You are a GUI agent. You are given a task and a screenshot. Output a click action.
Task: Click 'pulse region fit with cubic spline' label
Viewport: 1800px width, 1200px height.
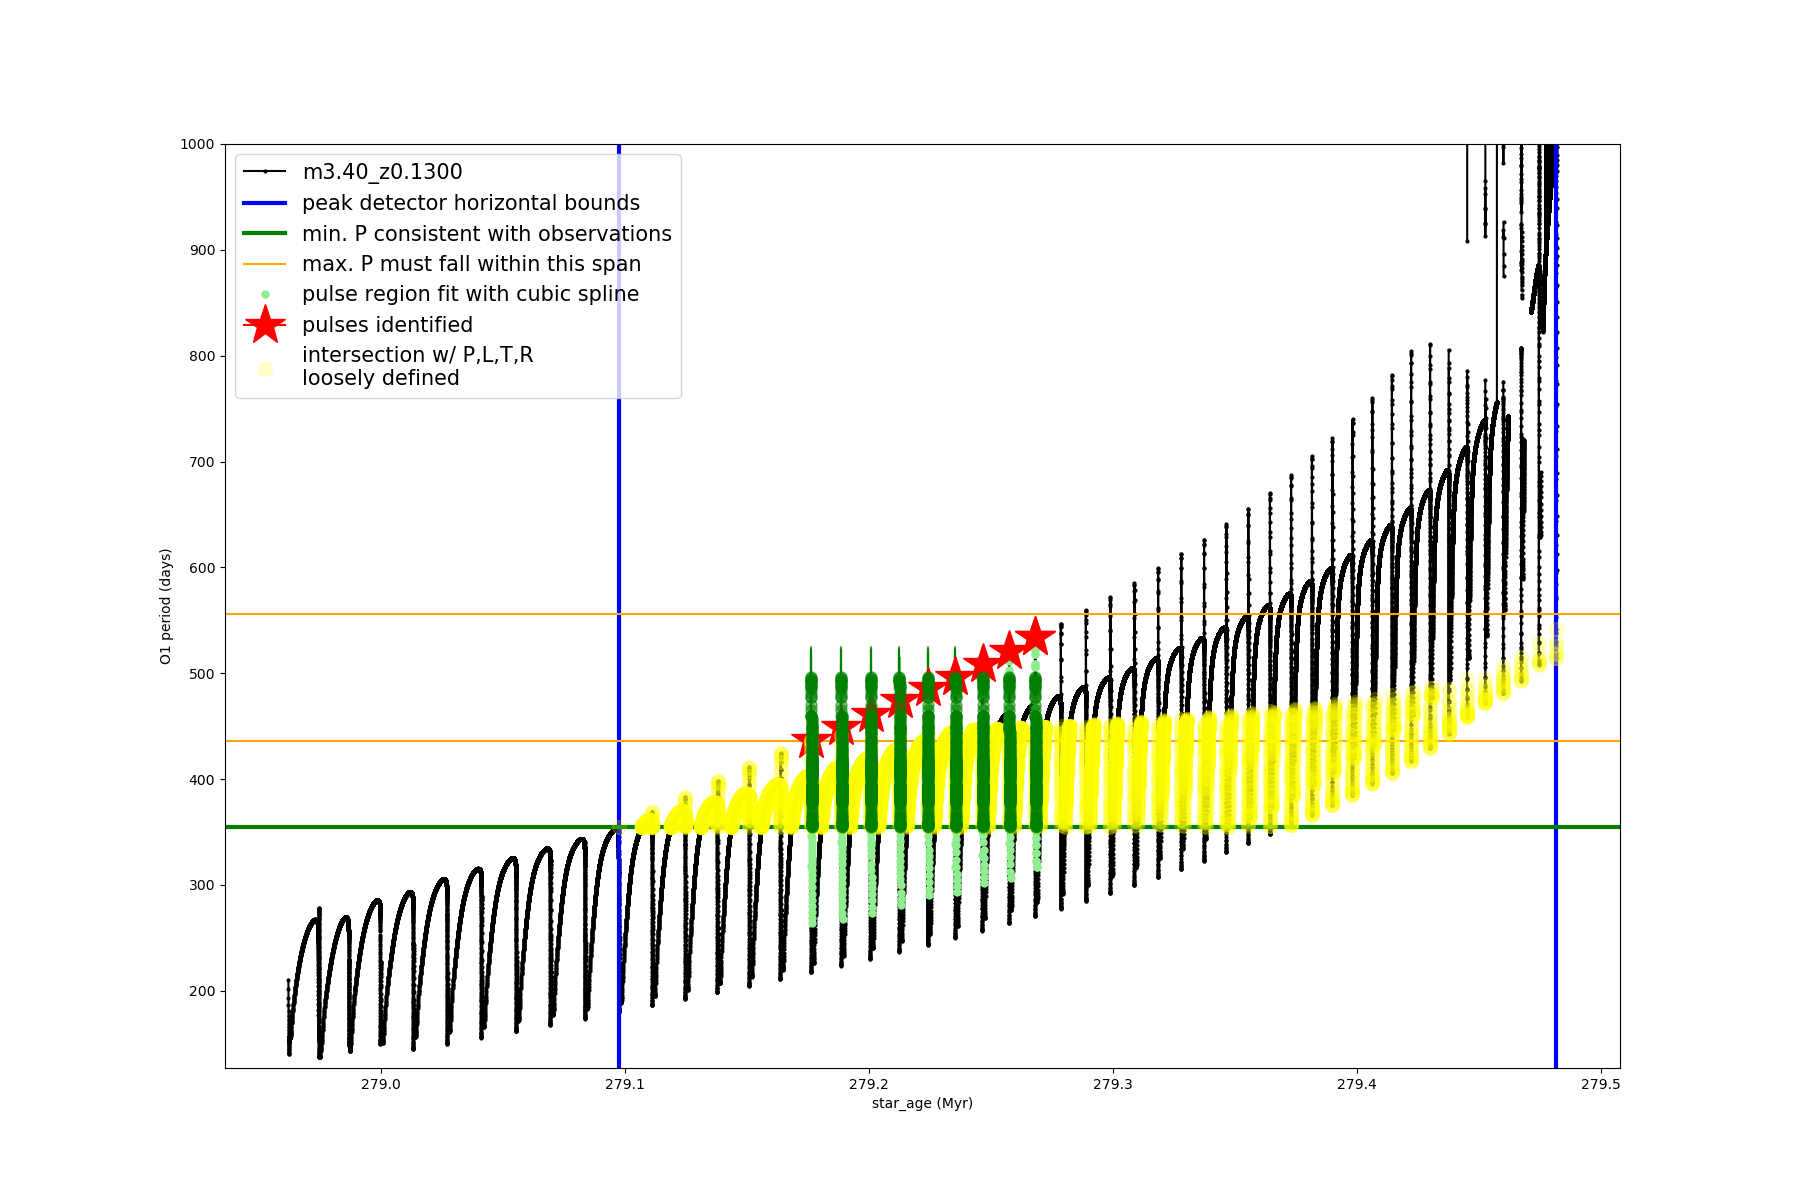click(x=470, y=294)
